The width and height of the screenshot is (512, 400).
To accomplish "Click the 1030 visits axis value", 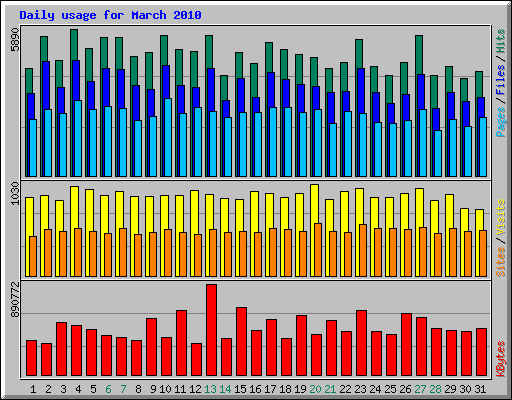I will (15, 193).
